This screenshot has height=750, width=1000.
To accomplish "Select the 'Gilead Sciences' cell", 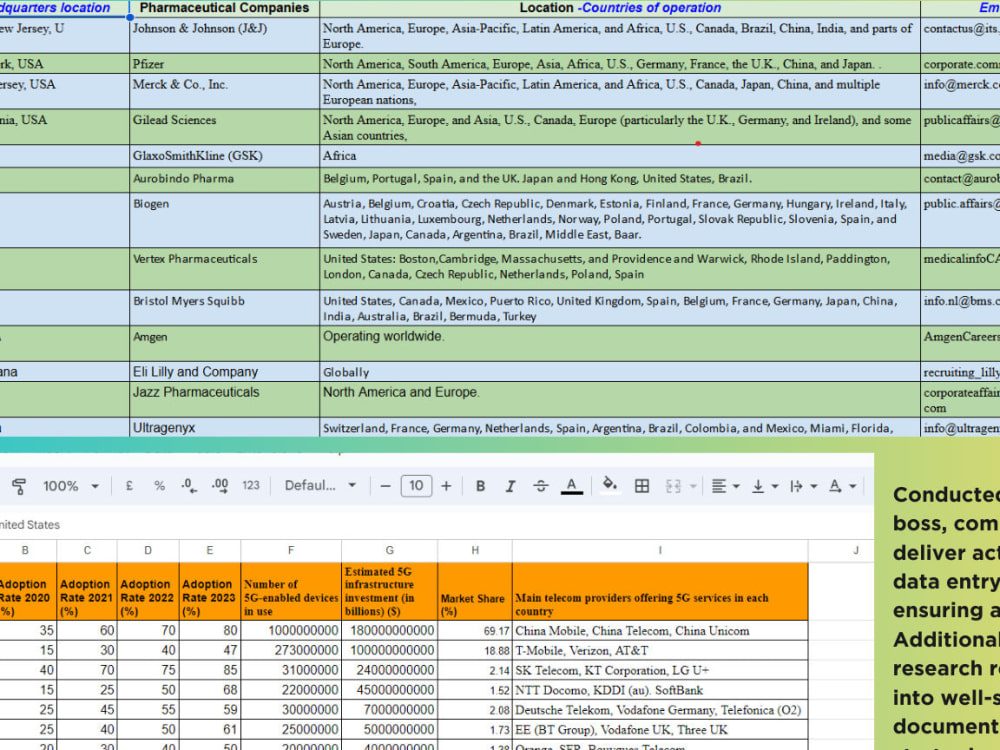I will click(x=224, y=127).
